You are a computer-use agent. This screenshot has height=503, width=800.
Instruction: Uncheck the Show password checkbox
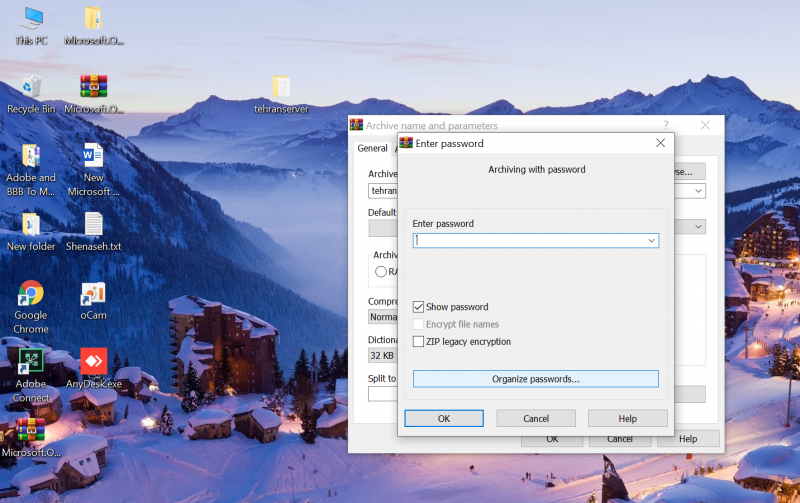pyautogui.click(x=419, y=307)
